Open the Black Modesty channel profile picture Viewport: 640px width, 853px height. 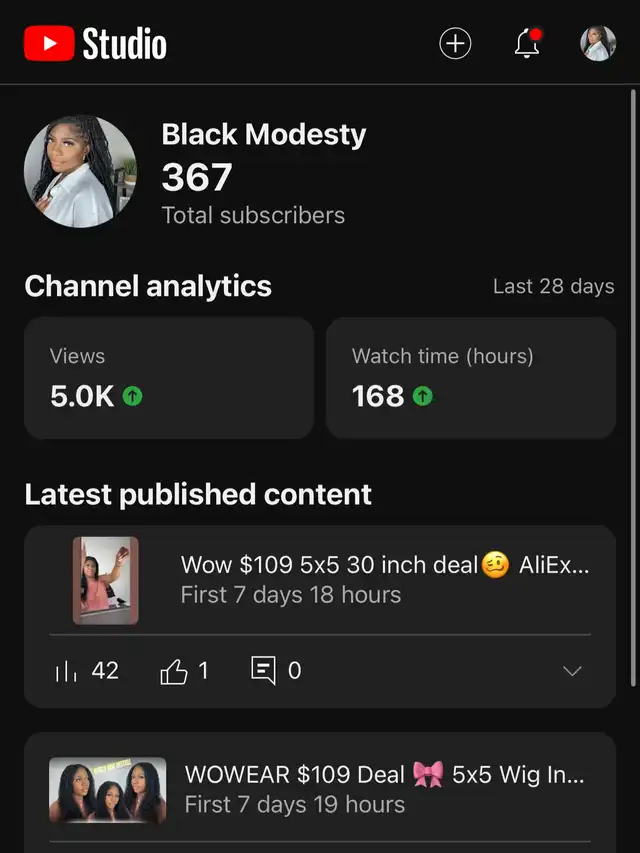(81, 171)
